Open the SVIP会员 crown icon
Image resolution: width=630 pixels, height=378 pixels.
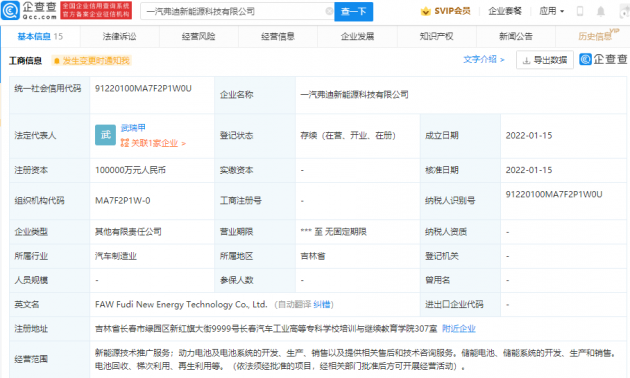point(425,11)
